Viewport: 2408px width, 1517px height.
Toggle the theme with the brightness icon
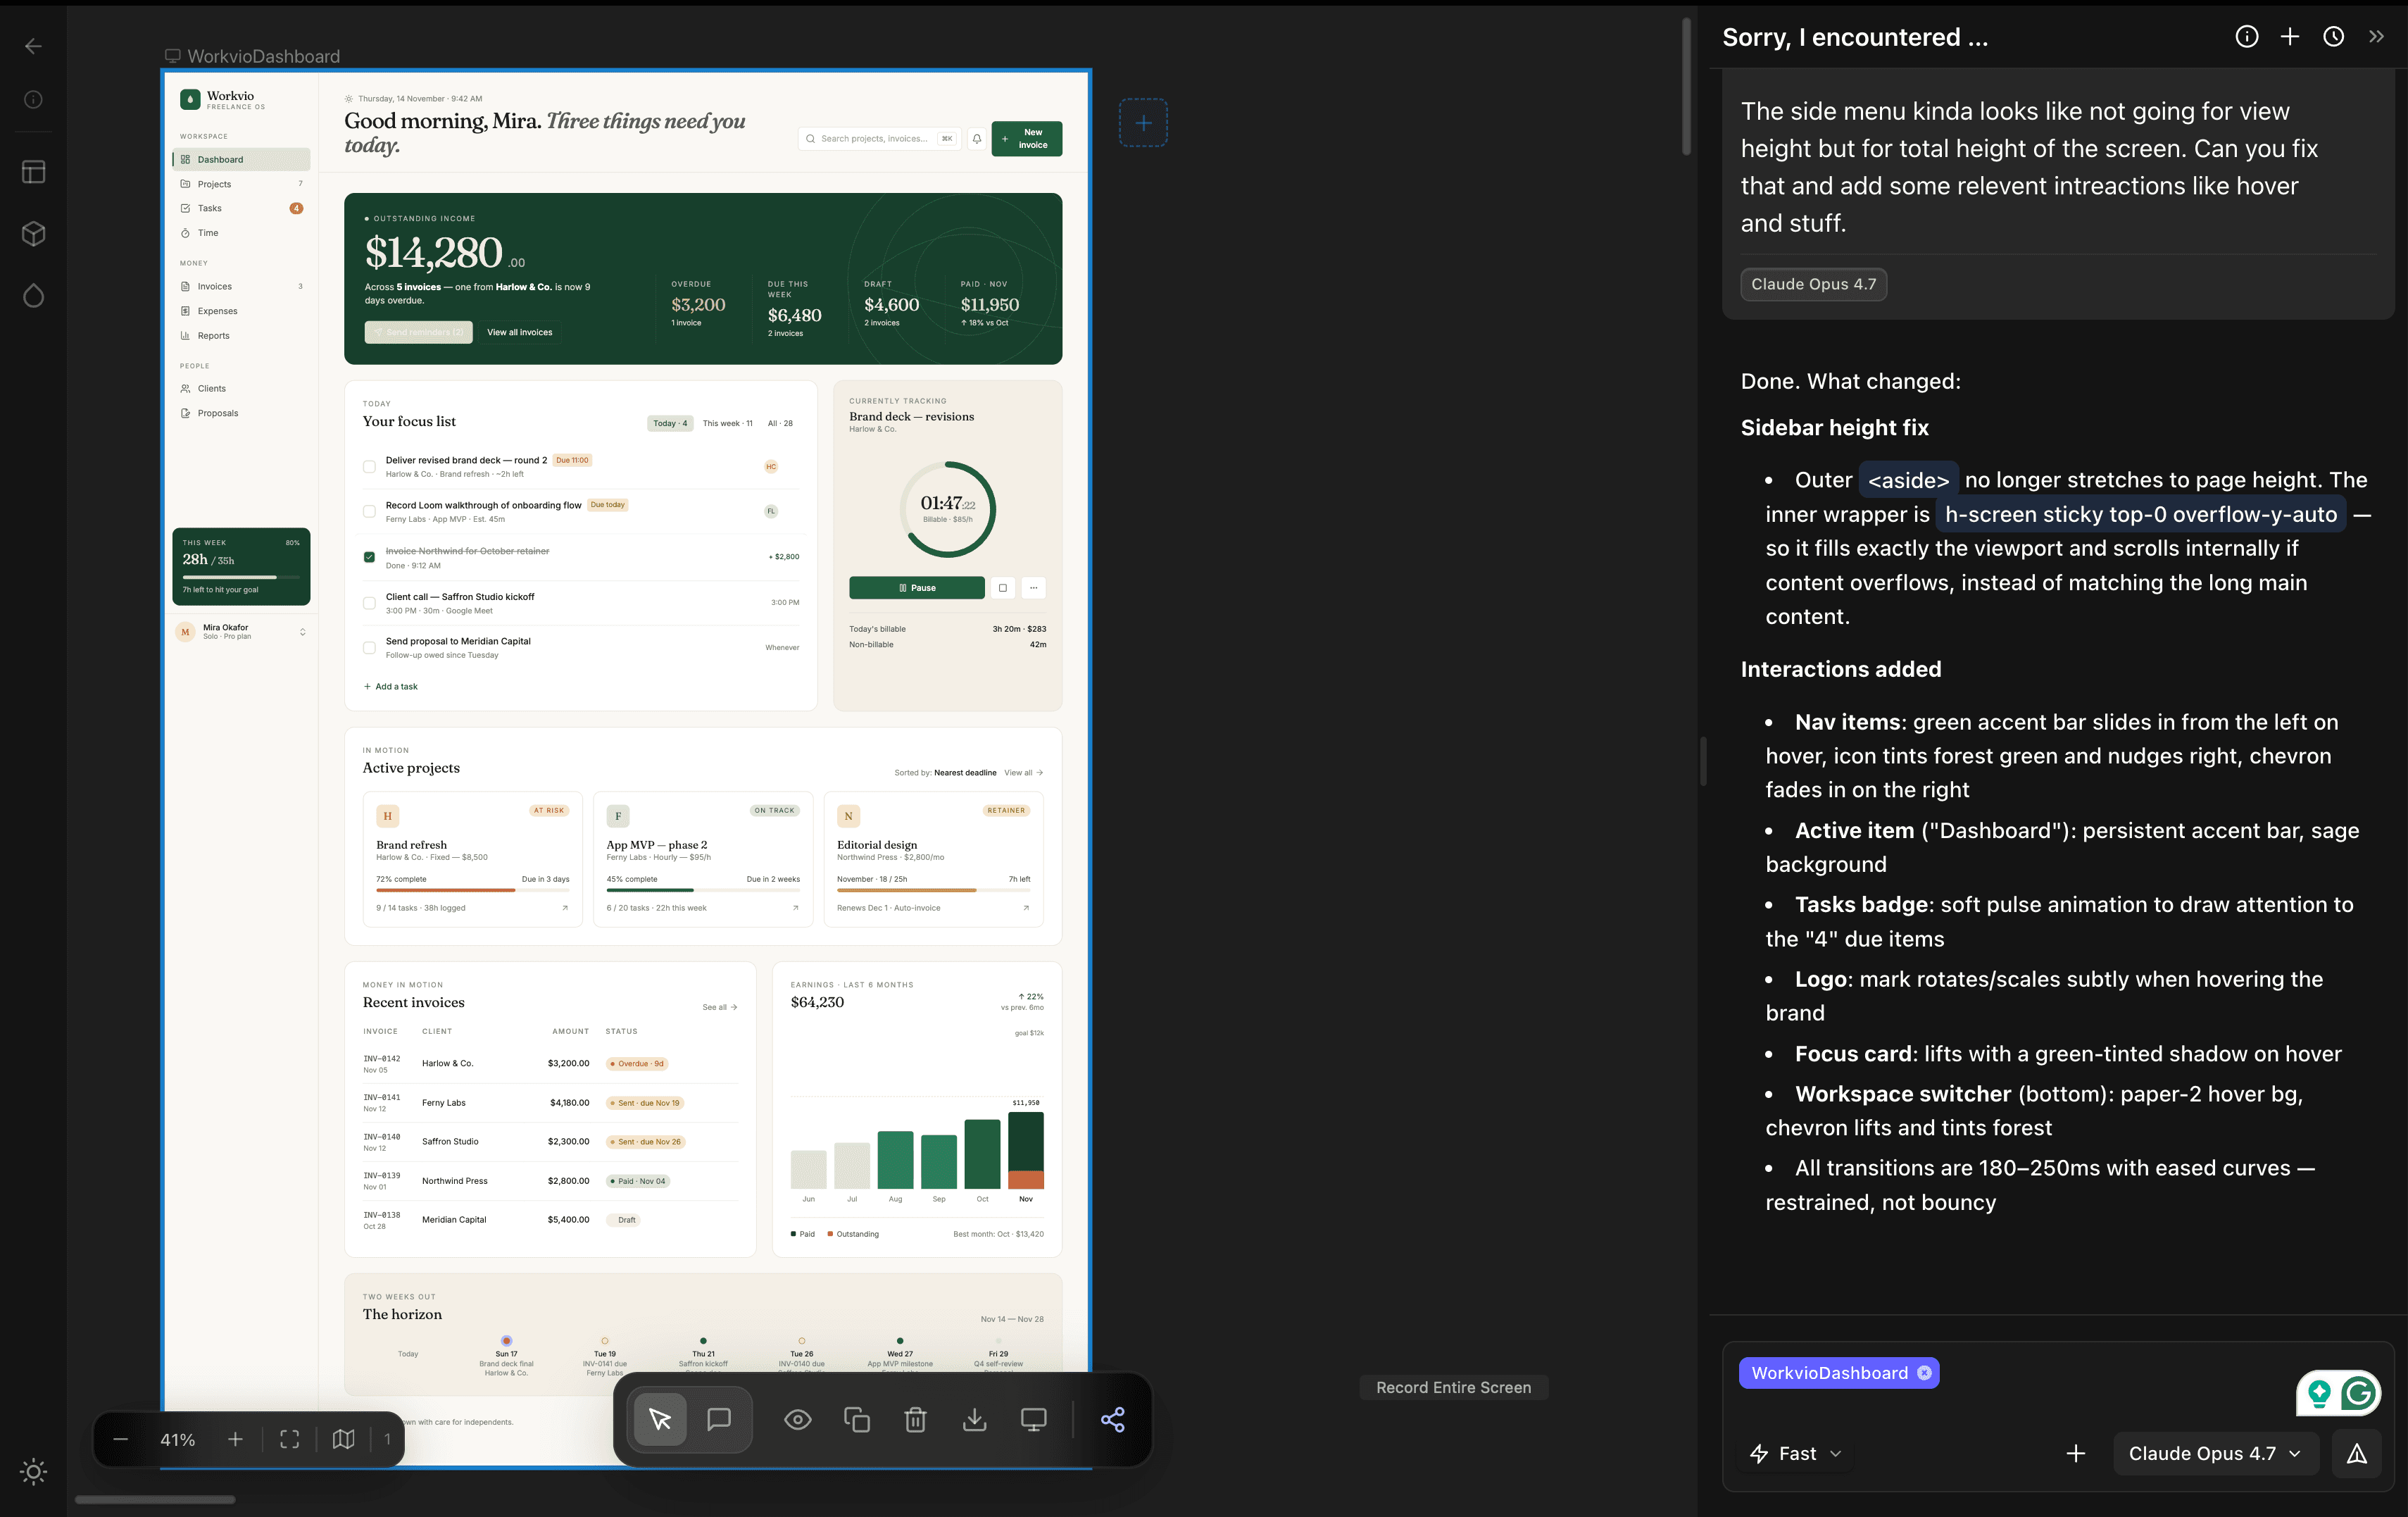33,1472
